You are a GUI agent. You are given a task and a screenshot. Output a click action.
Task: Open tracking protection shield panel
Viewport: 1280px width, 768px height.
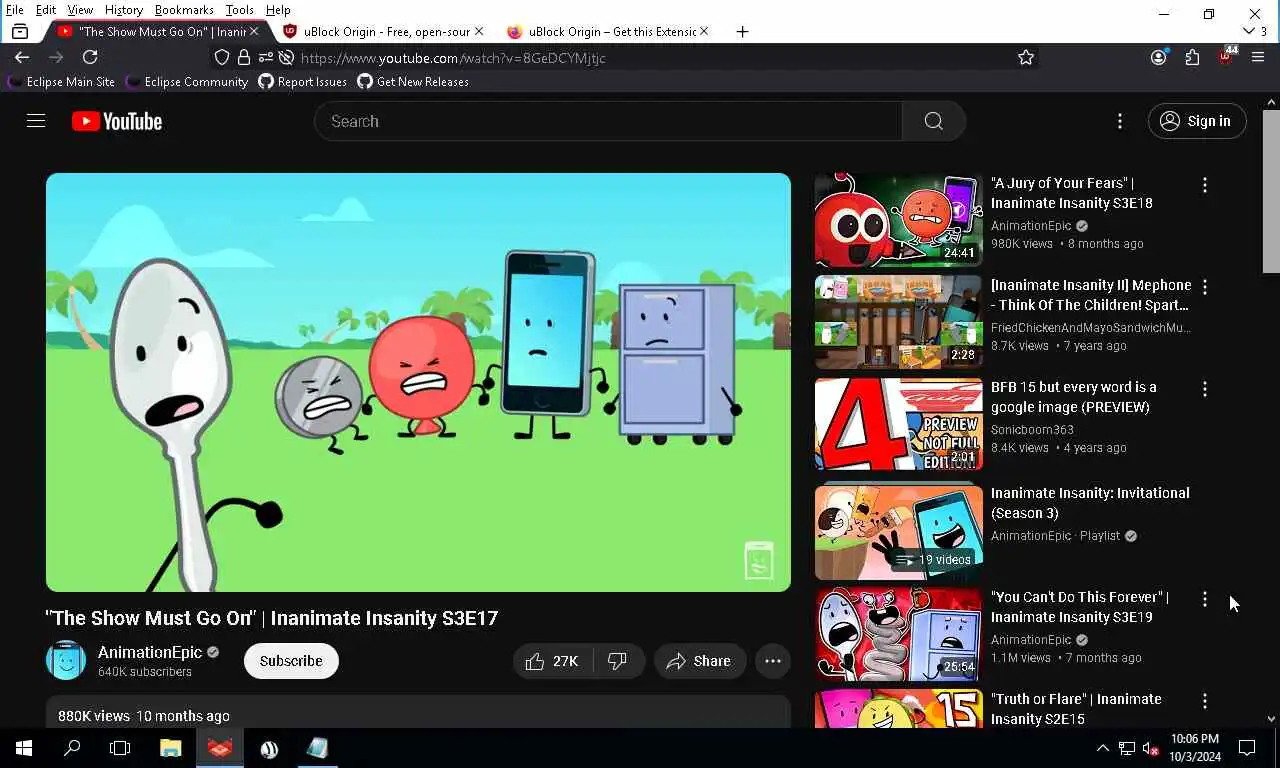coord(222,58)
